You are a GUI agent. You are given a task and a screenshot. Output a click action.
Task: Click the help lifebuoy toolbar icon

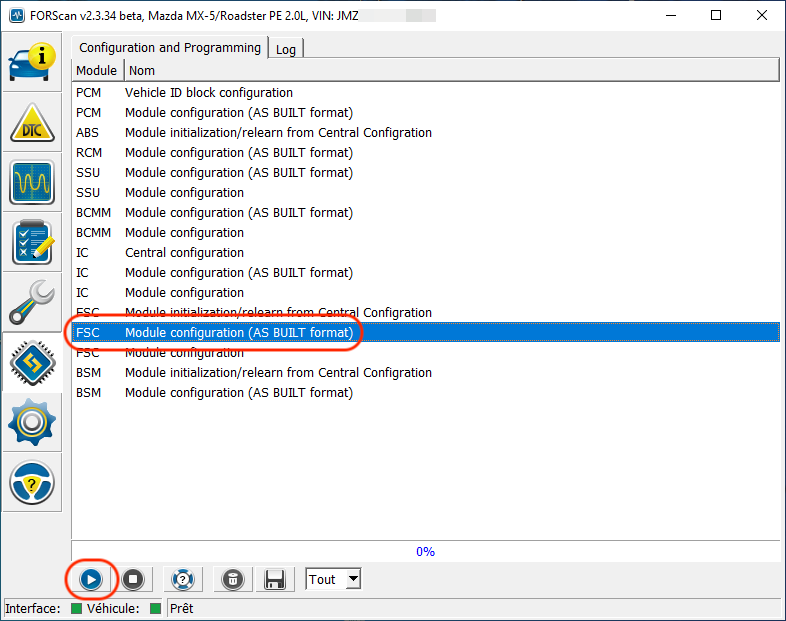coord(182,579)
